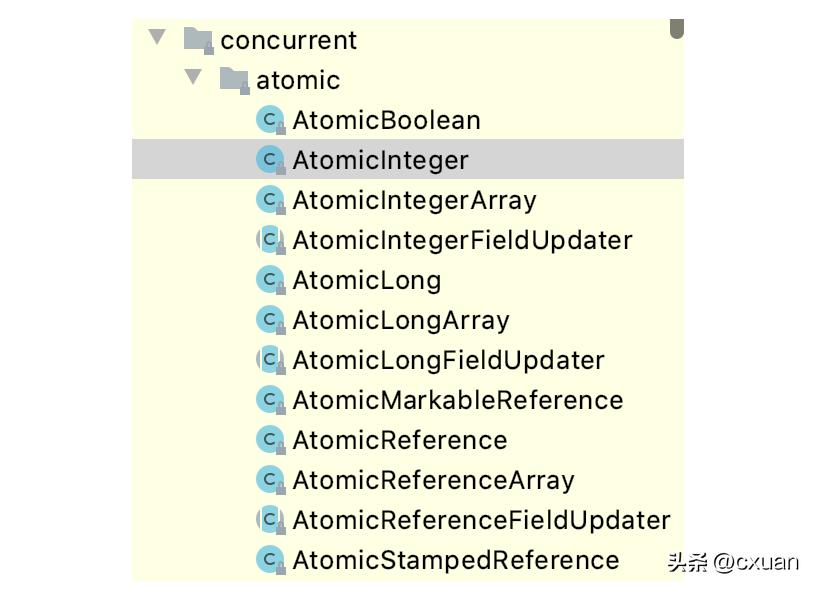Click the AtomicIntegerFieldUpdater abstract class icon
The width and height of the screenshot is (816, 590).
[x=270, y=240]
